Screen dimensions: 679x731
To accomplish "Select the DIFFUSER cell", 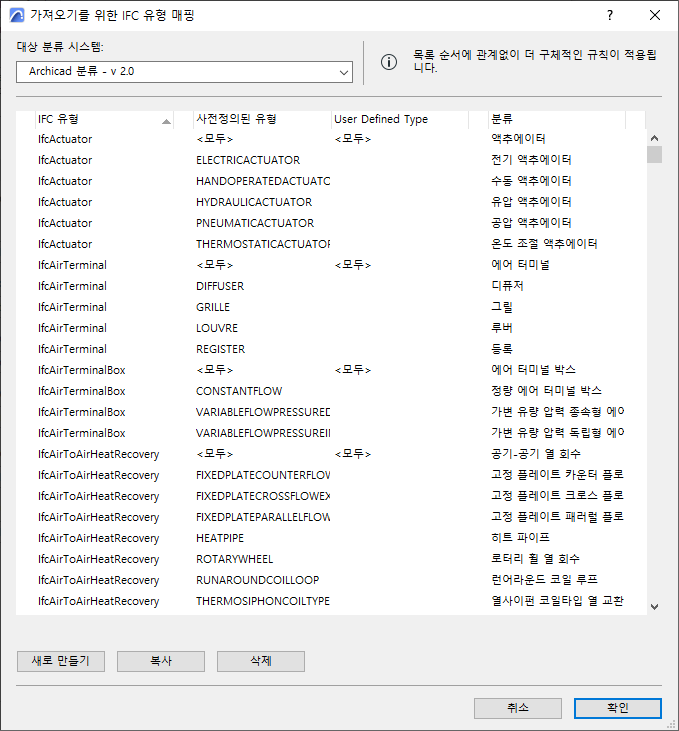I will pos(220,286).
